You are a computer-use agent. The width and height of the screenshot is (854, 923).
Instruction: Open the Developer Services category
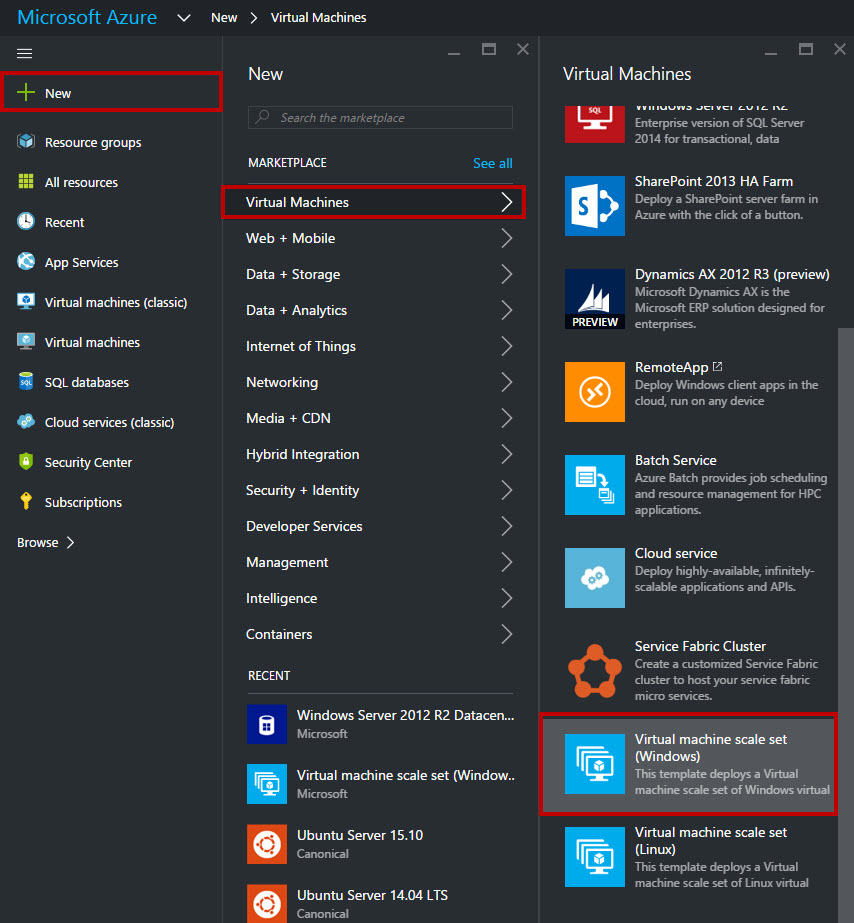(380, 526)
